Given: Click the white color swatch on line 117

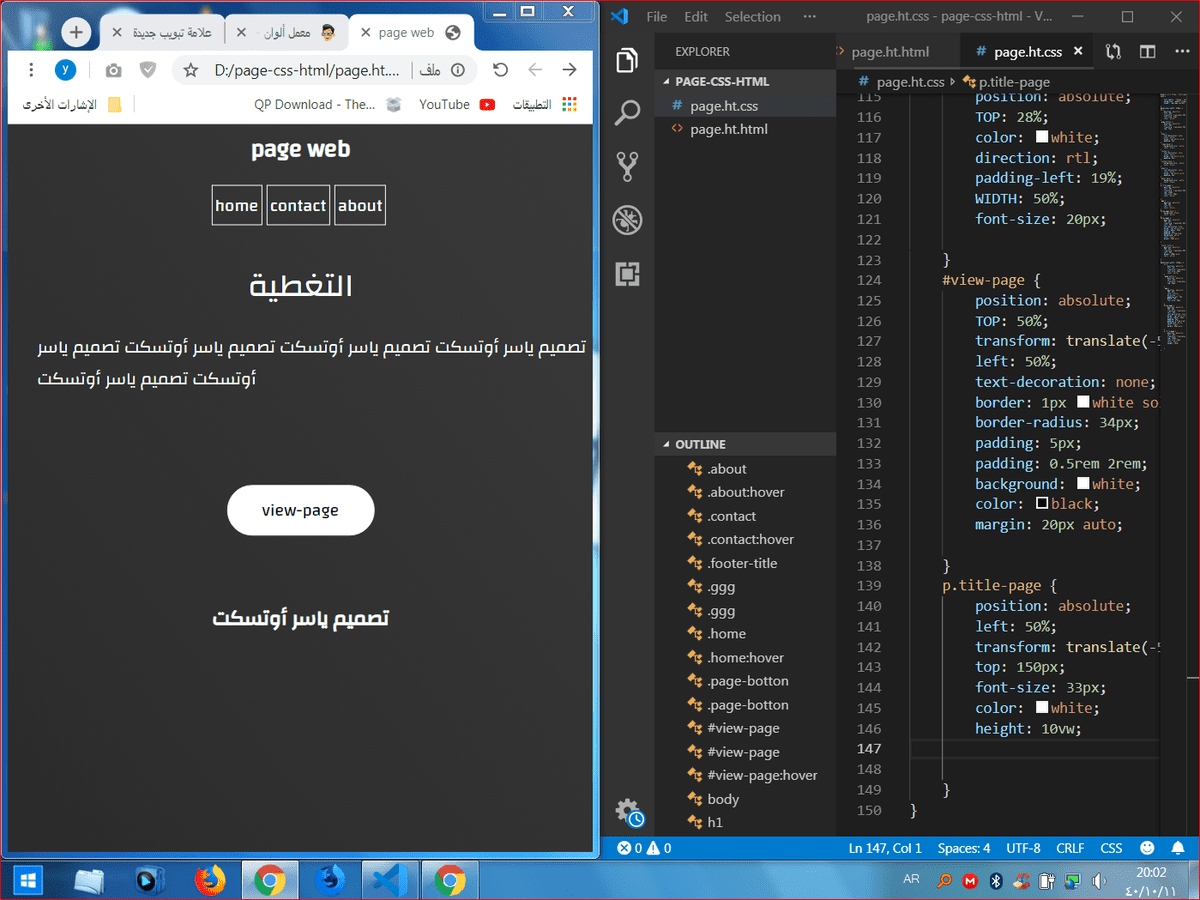Looking at the screenshot, I should pos(1042,137).
